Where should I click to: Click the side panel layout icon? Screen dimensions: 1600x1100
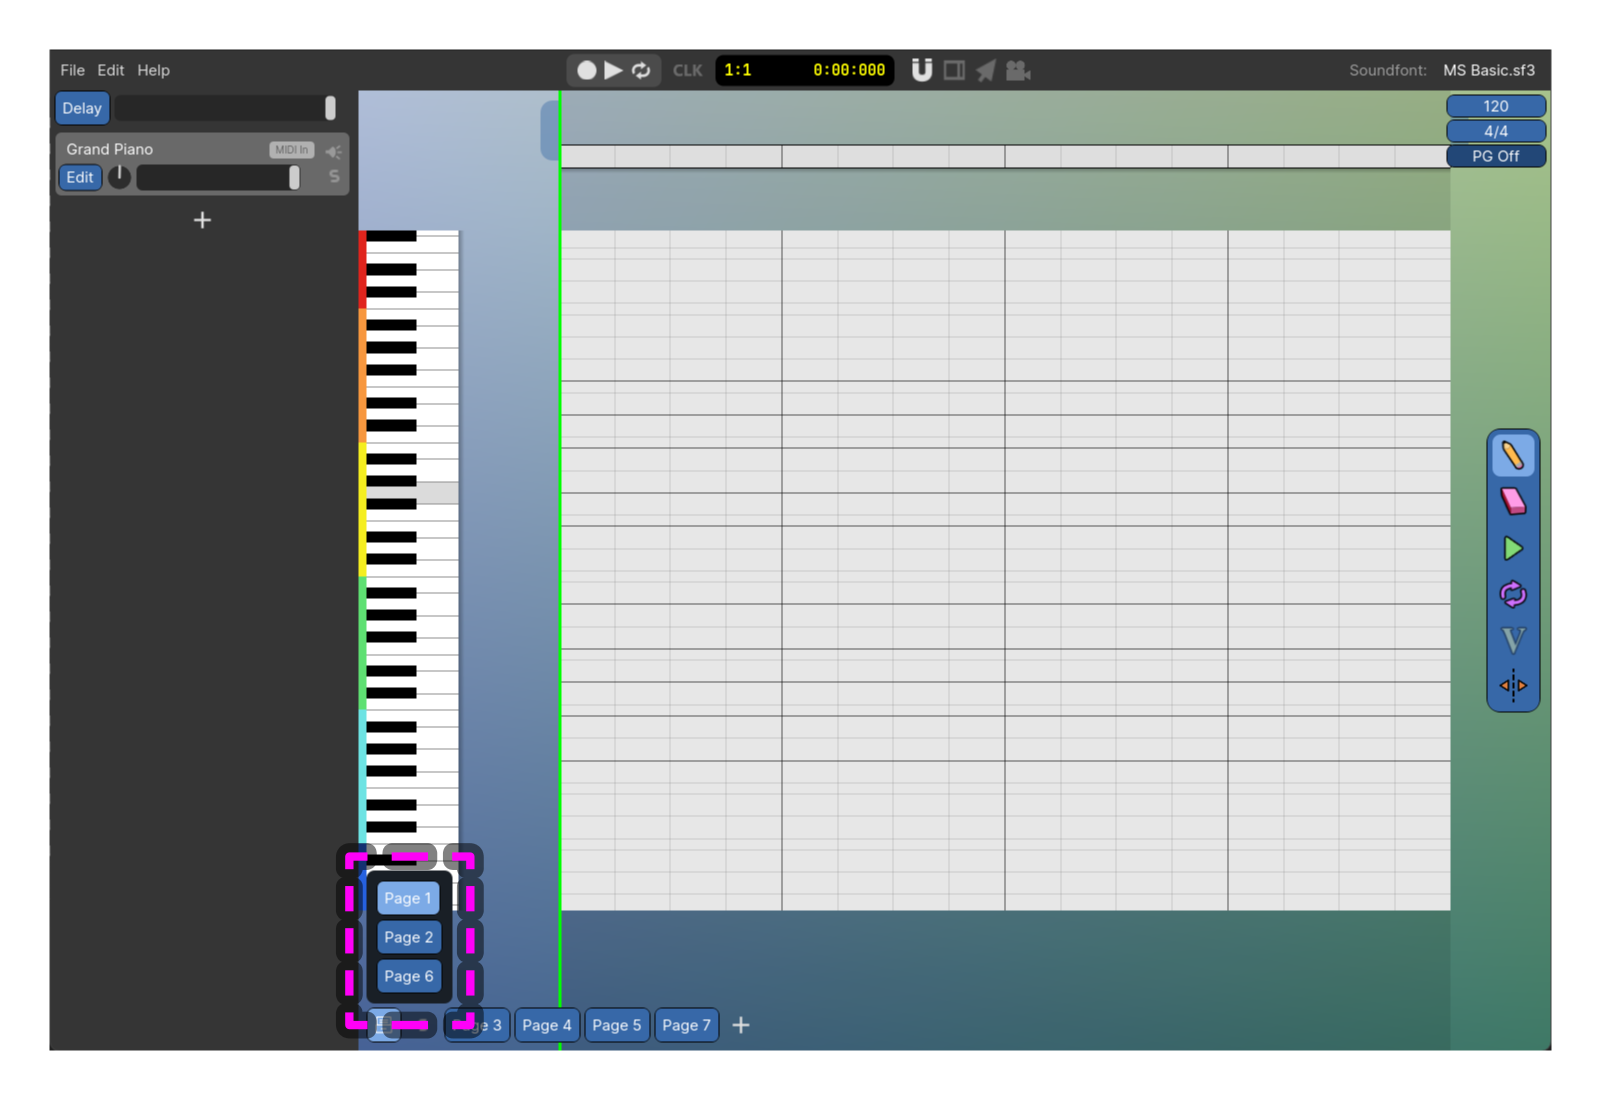[954, 70]
